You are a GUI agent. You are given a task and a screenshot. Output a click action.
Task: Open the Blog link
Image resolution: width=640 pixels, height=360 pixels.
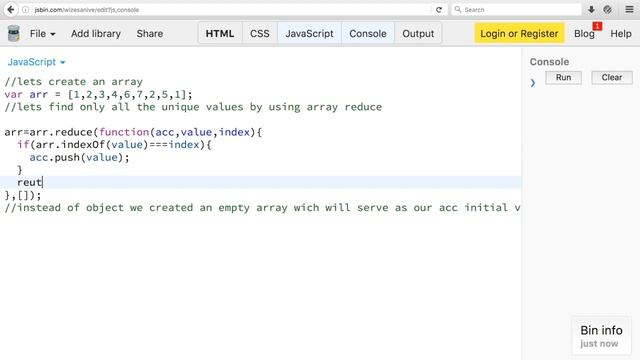pyautogui.click(x=584, y=34)
